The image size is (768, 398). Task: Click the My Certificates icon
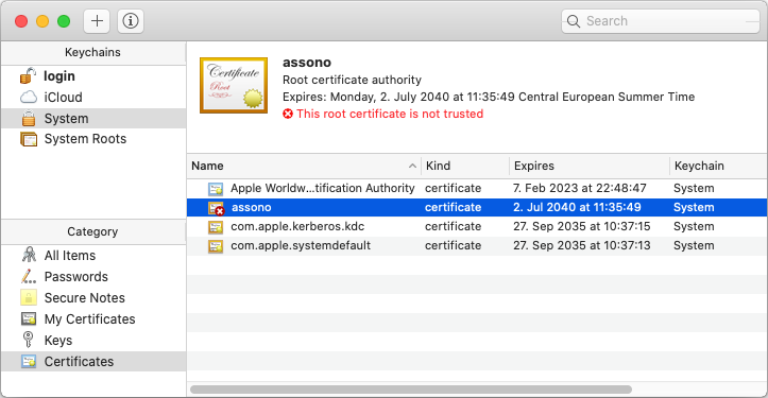click(x=28, y=319)
